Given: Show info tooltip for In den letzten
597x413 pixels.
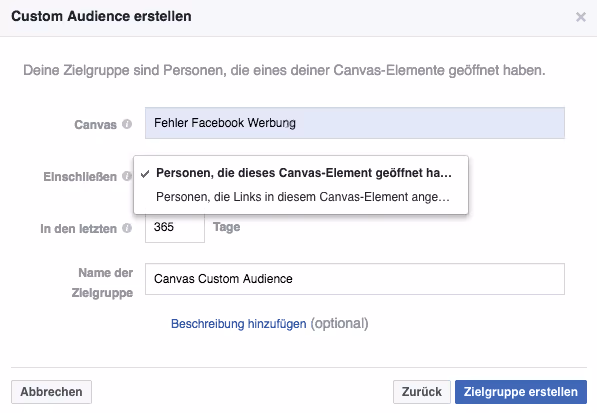Looking at the screenshot, I should (x=127, y=228).
